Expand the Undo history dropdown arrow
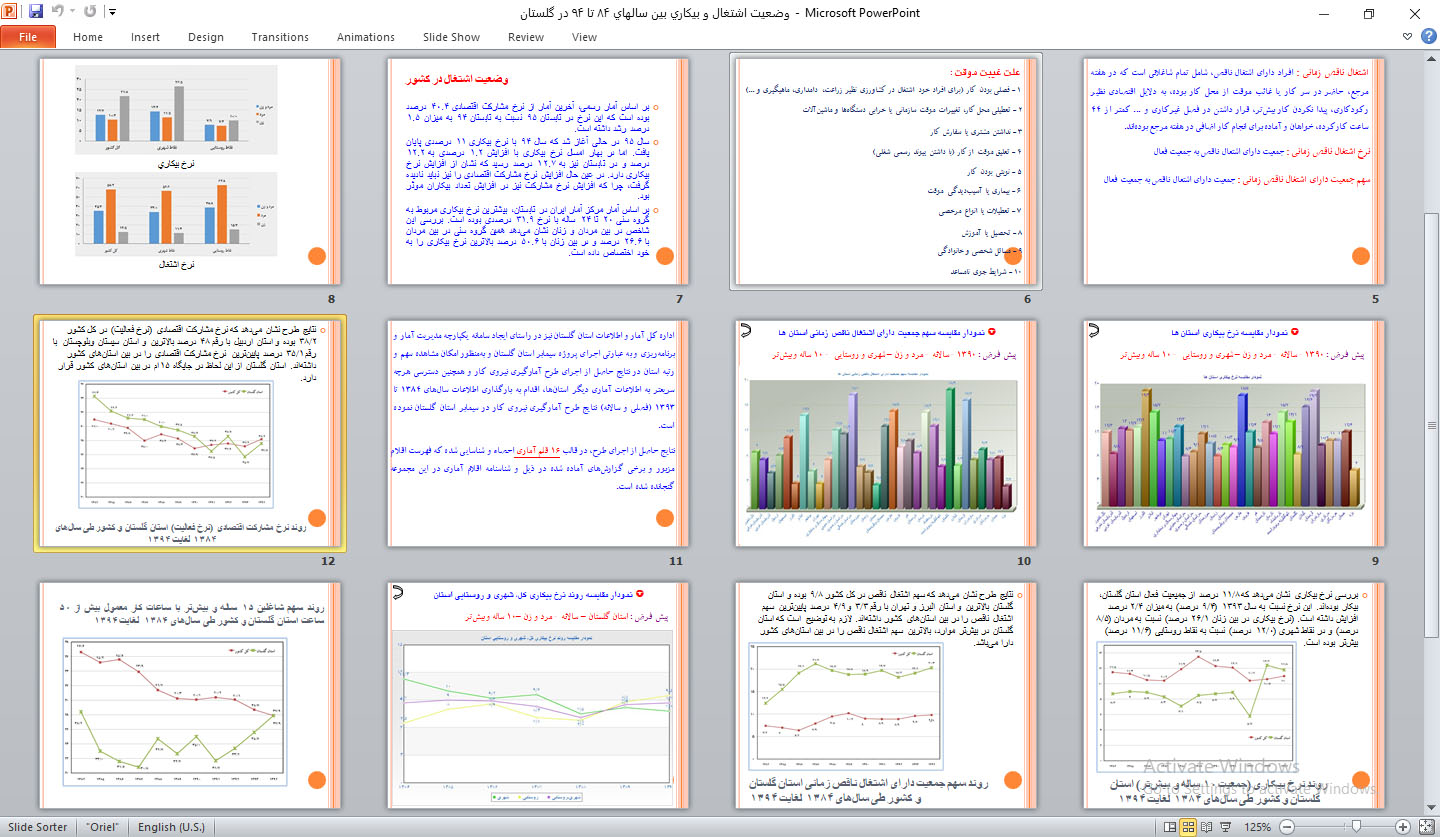 coord(73,12)
